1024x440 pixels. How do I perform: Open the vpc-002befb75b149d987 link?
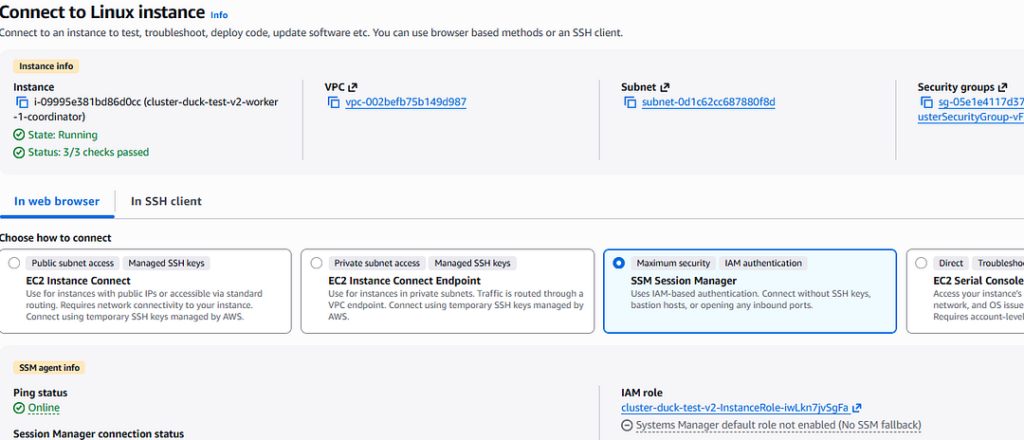(406, 102)
